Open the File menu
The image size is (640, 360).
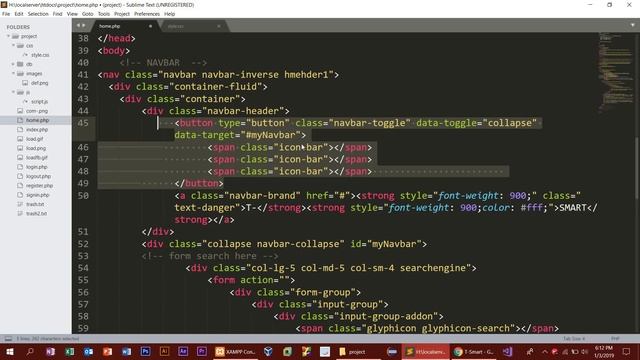click(6, 14)
